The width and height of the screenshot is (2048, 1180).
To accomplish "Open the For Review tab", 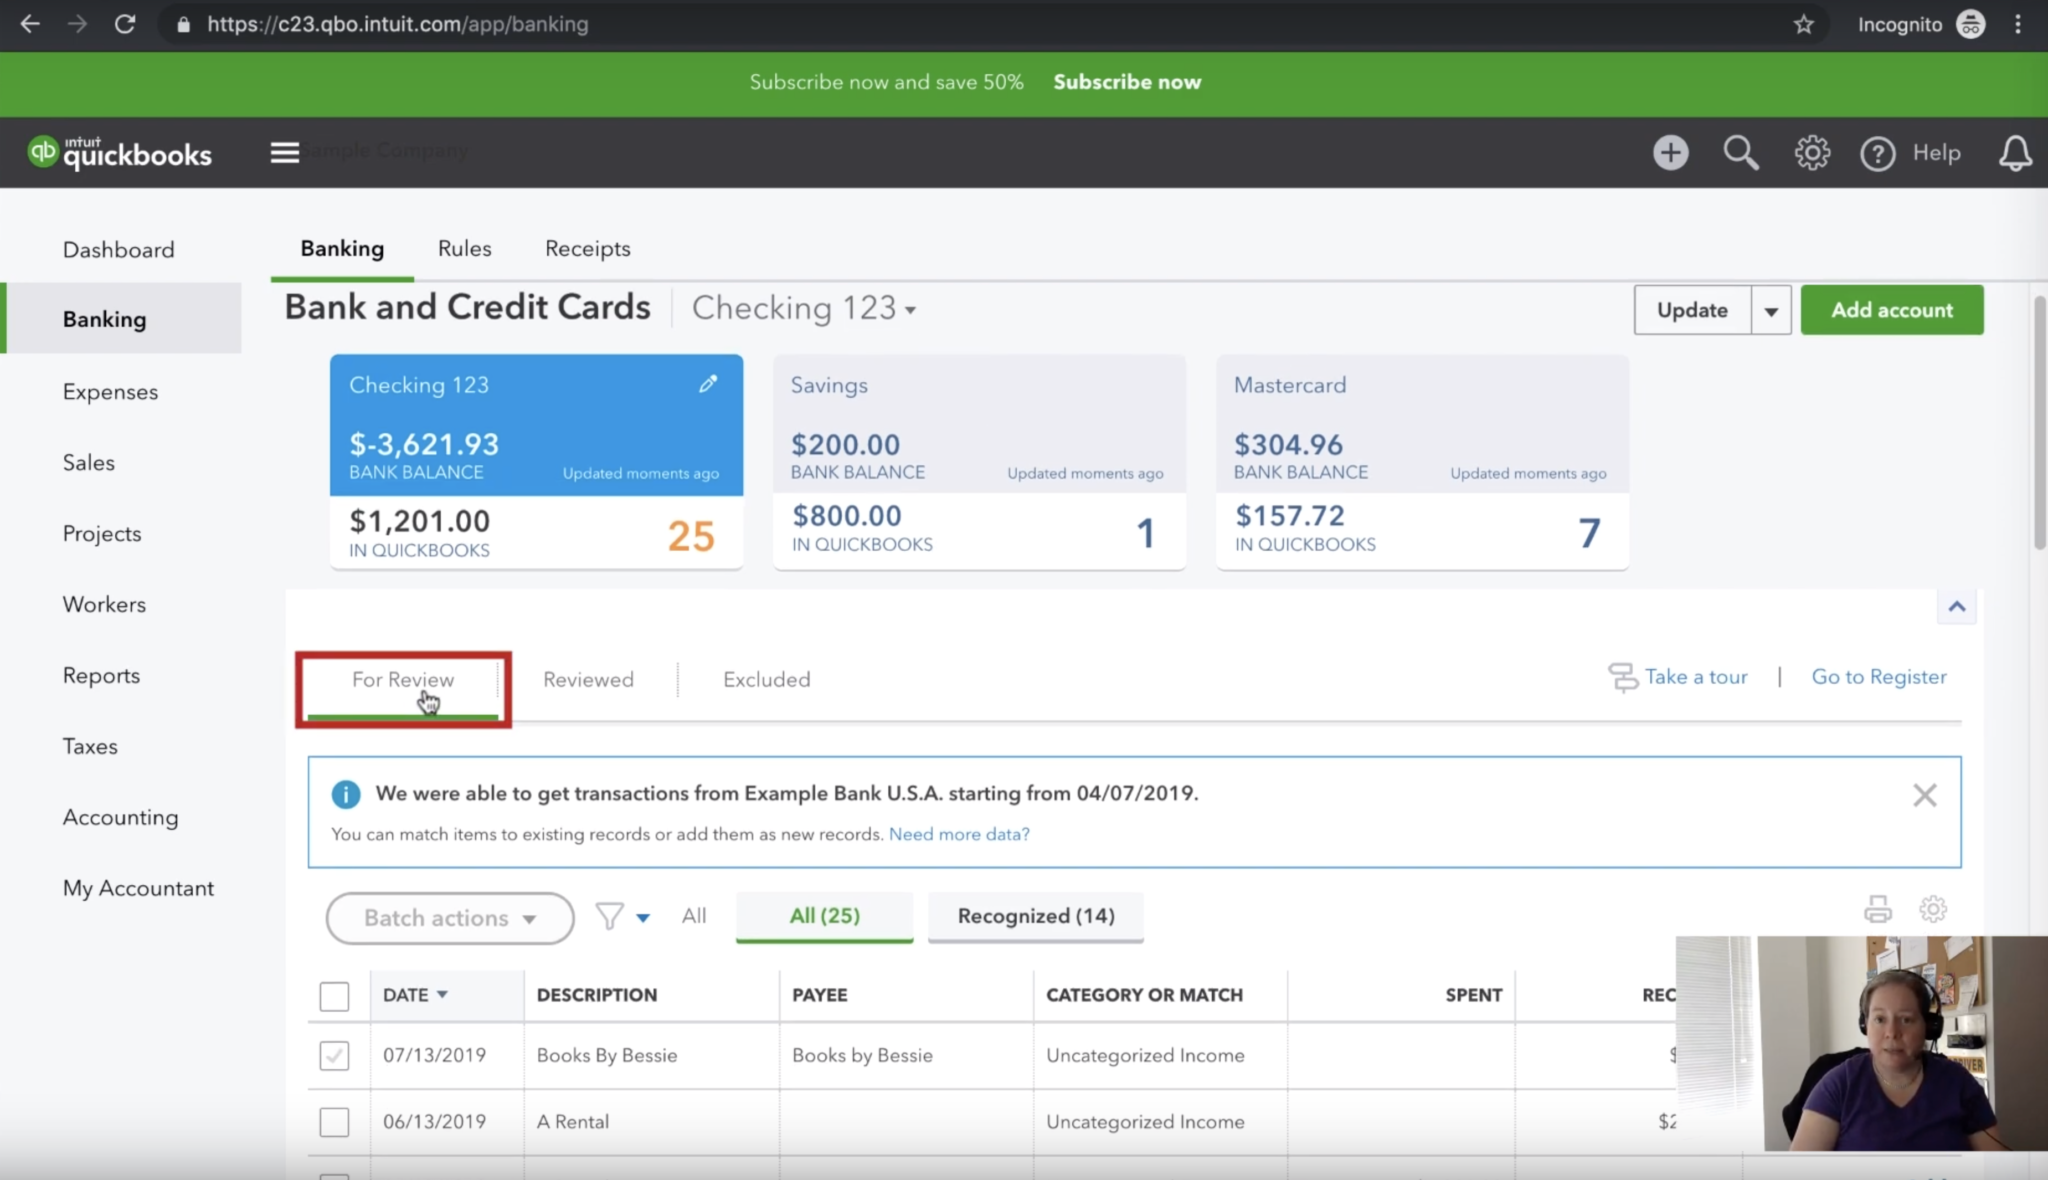I will pos(402,680).
